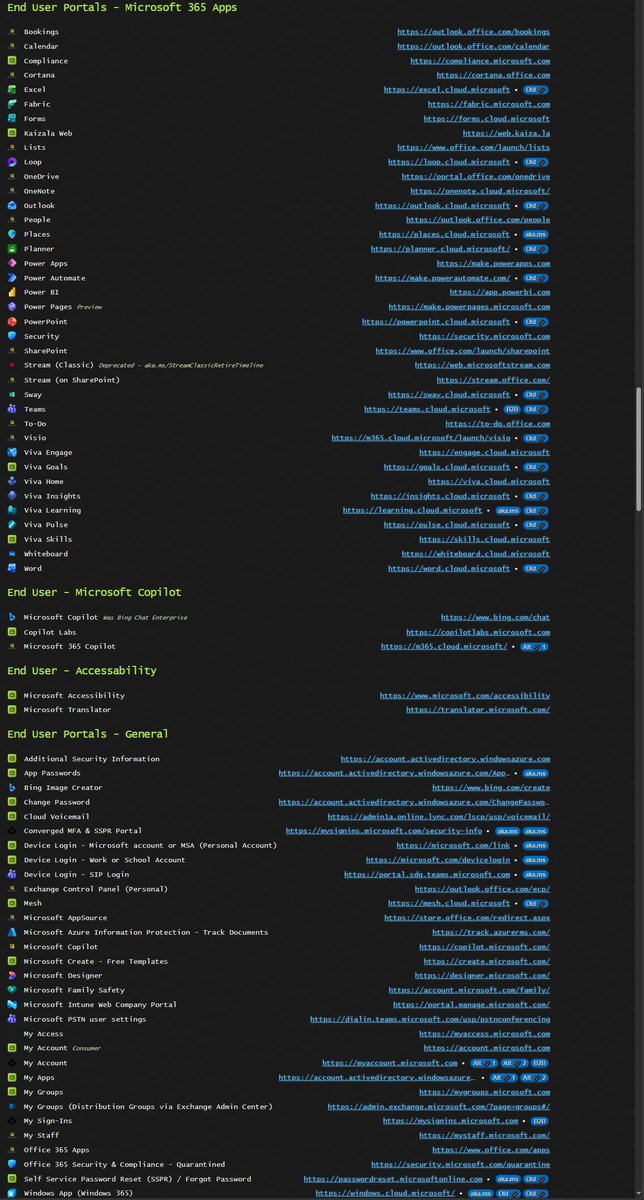Click the Viva Pulse icon
The width and height of the screenshot is (644, 1200).
(x=12, y=525)
